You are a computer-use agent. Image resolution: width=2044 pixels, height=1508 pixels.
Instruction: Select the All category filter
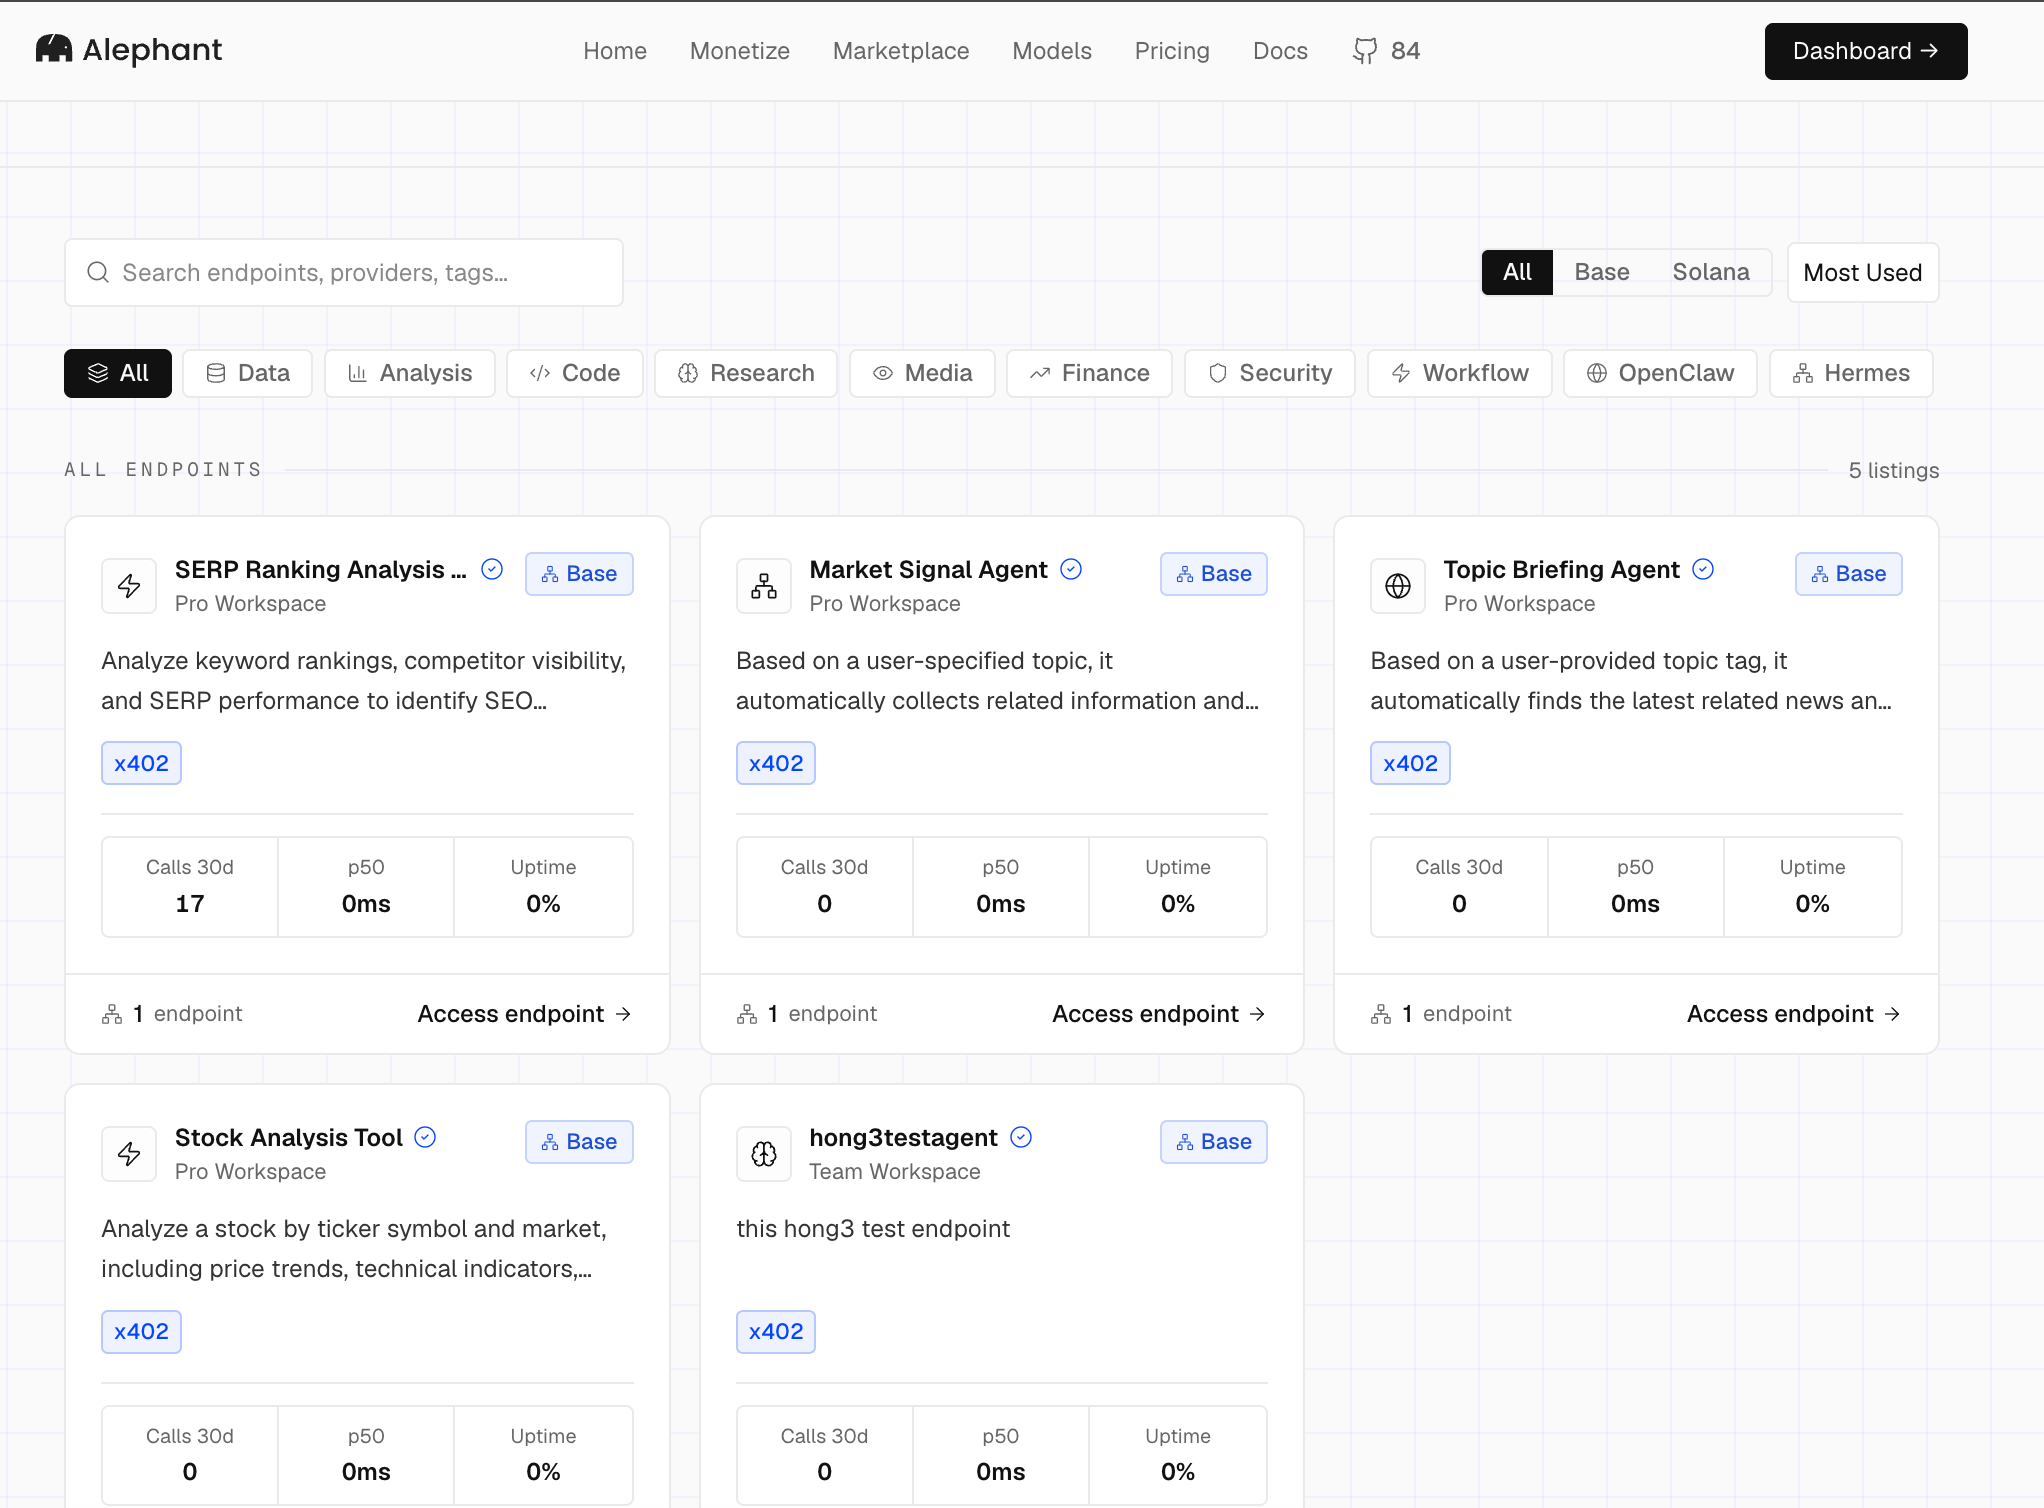(118, 373)
